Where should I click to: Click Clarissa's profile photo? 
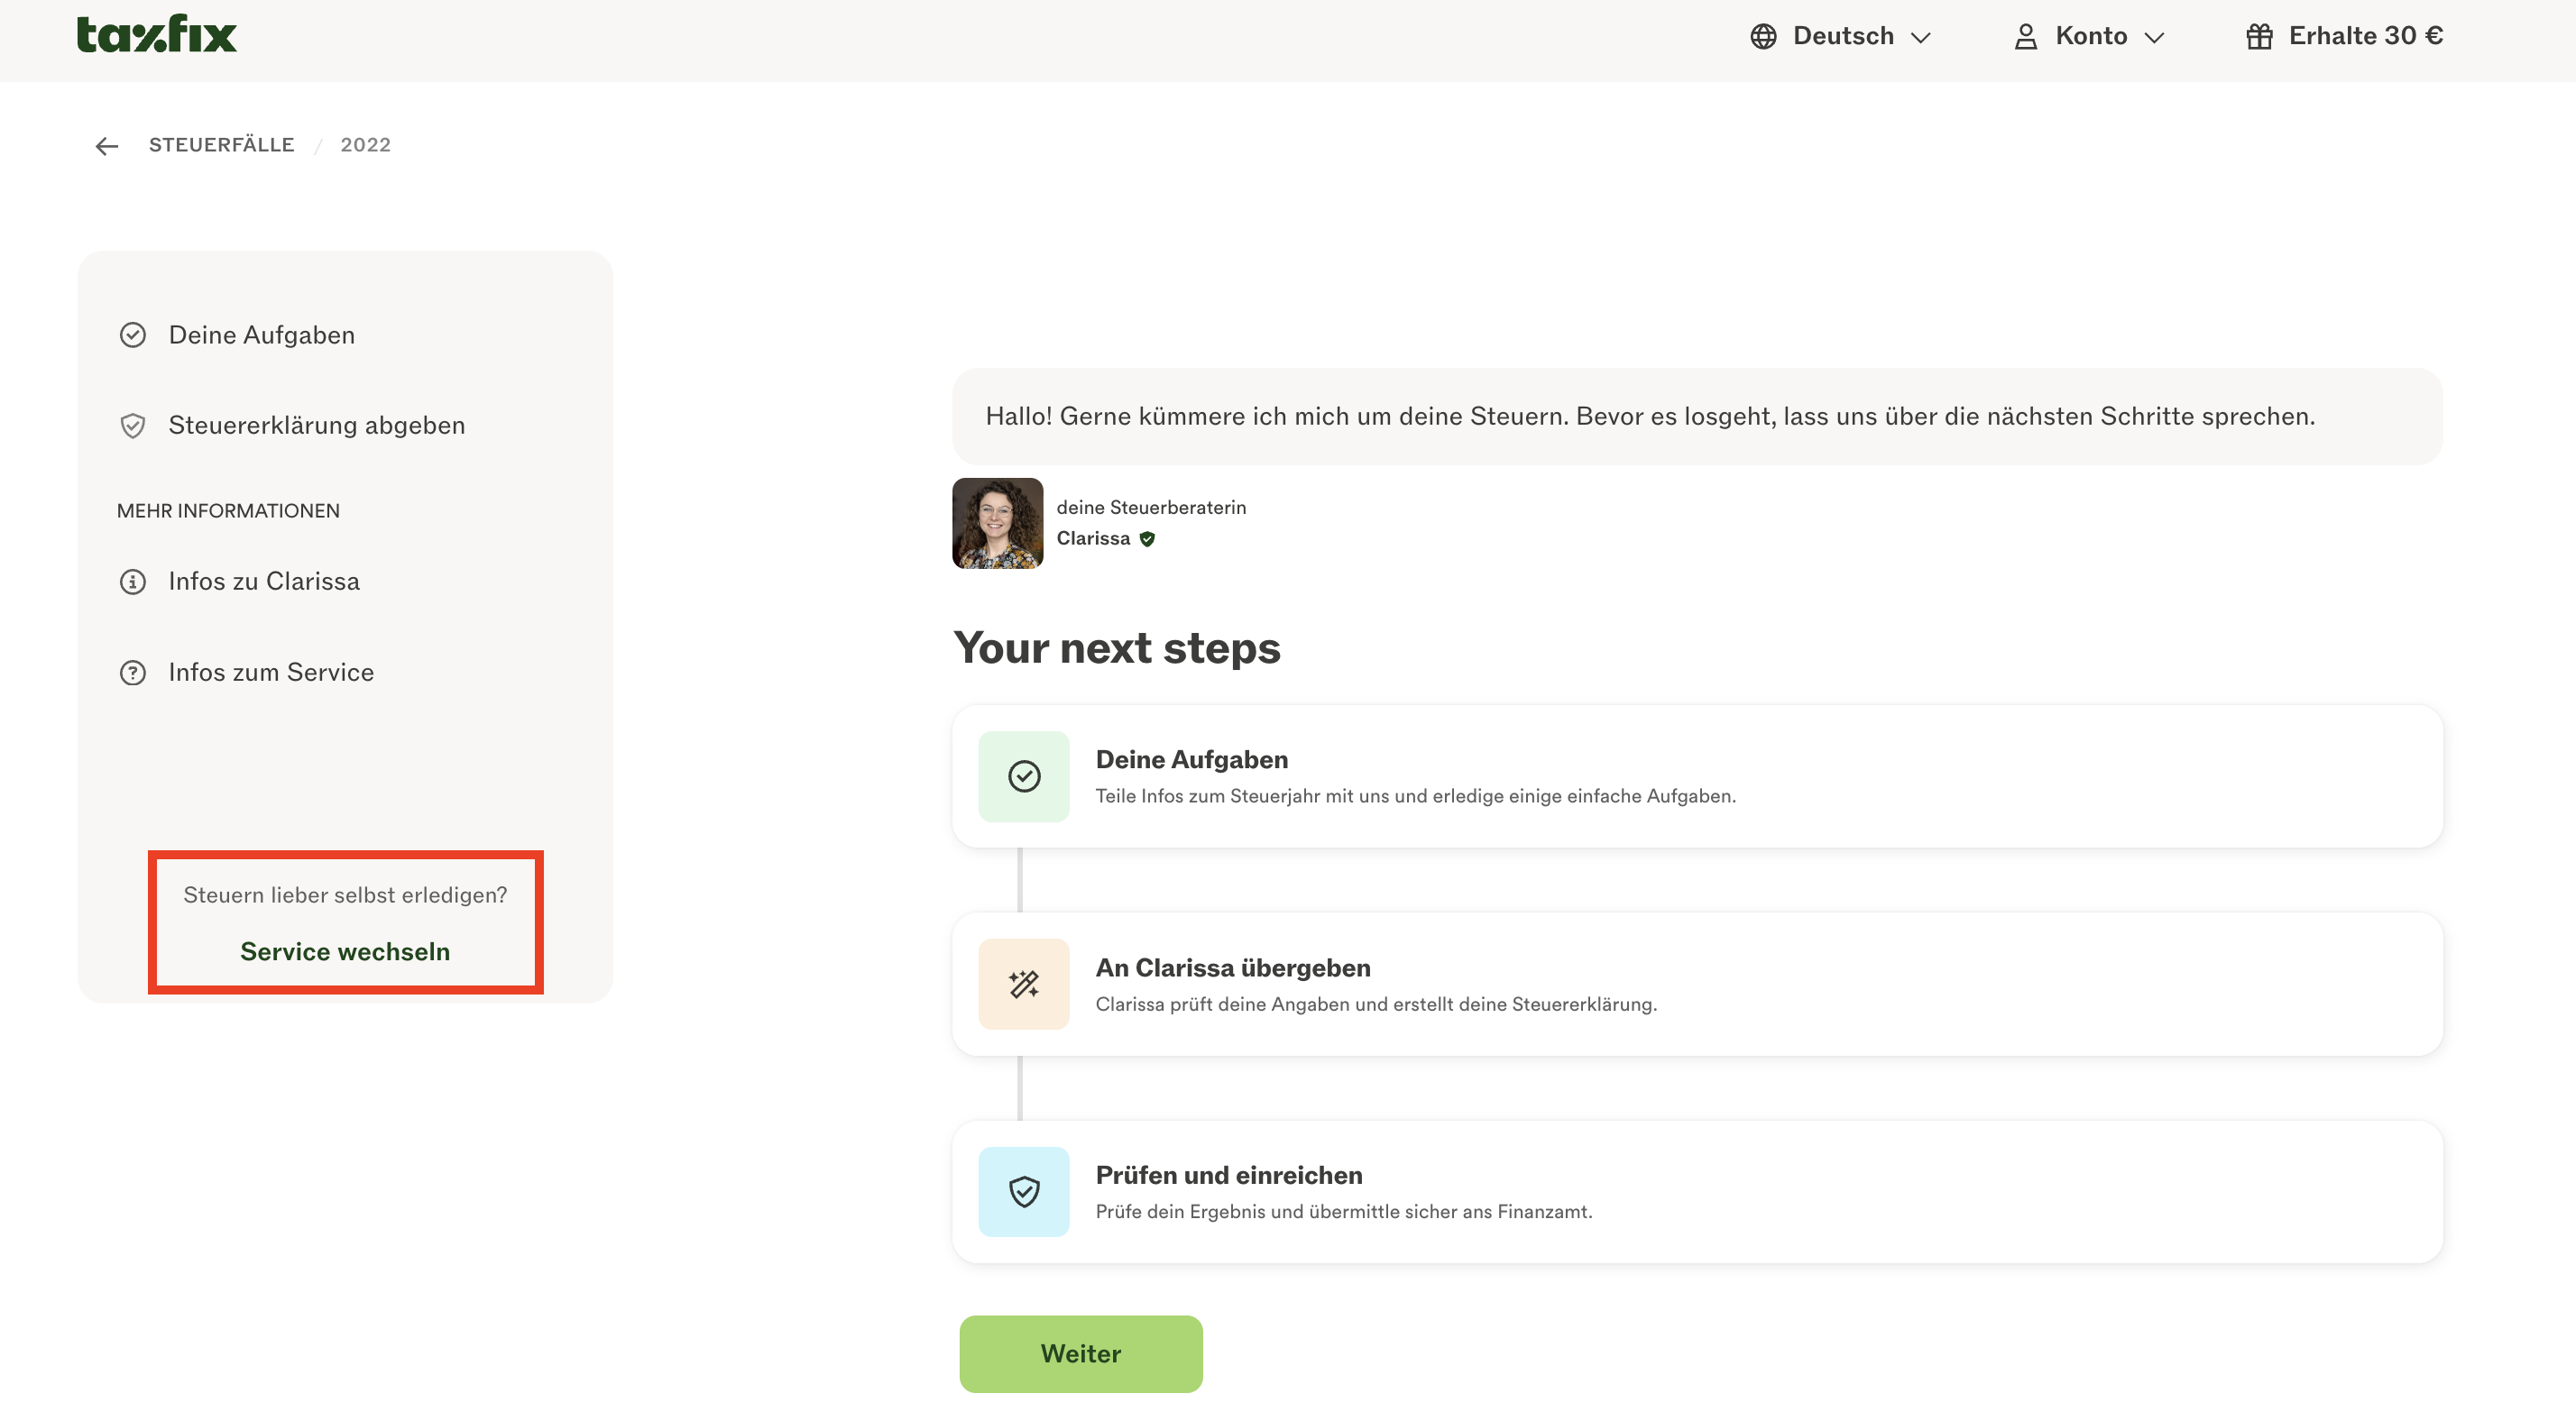(x=997, y=523)
